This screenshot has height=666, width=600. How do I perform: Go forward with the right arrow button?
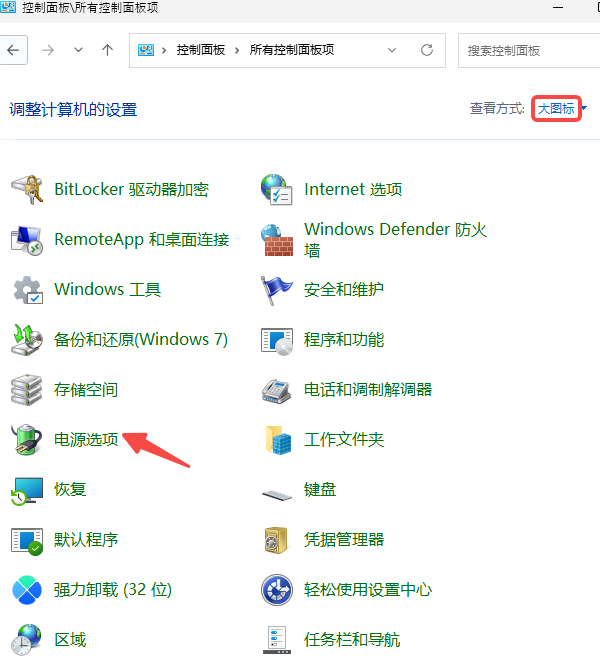coord(48,50)
